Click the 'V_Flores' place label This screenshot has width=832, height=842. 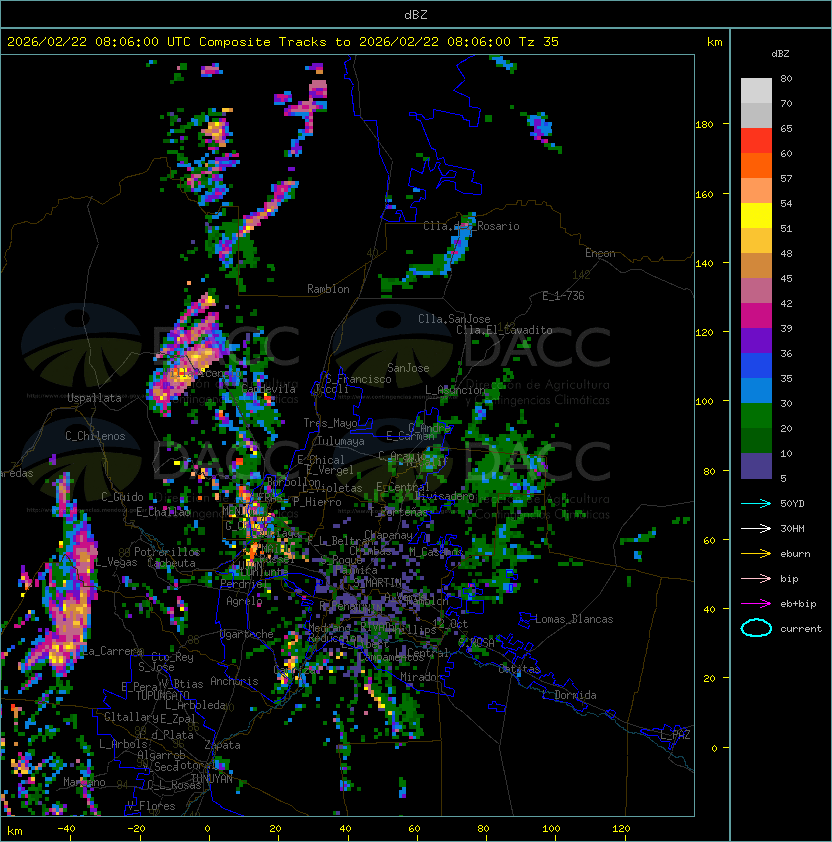pyautogui.click(x=151, y=807)
